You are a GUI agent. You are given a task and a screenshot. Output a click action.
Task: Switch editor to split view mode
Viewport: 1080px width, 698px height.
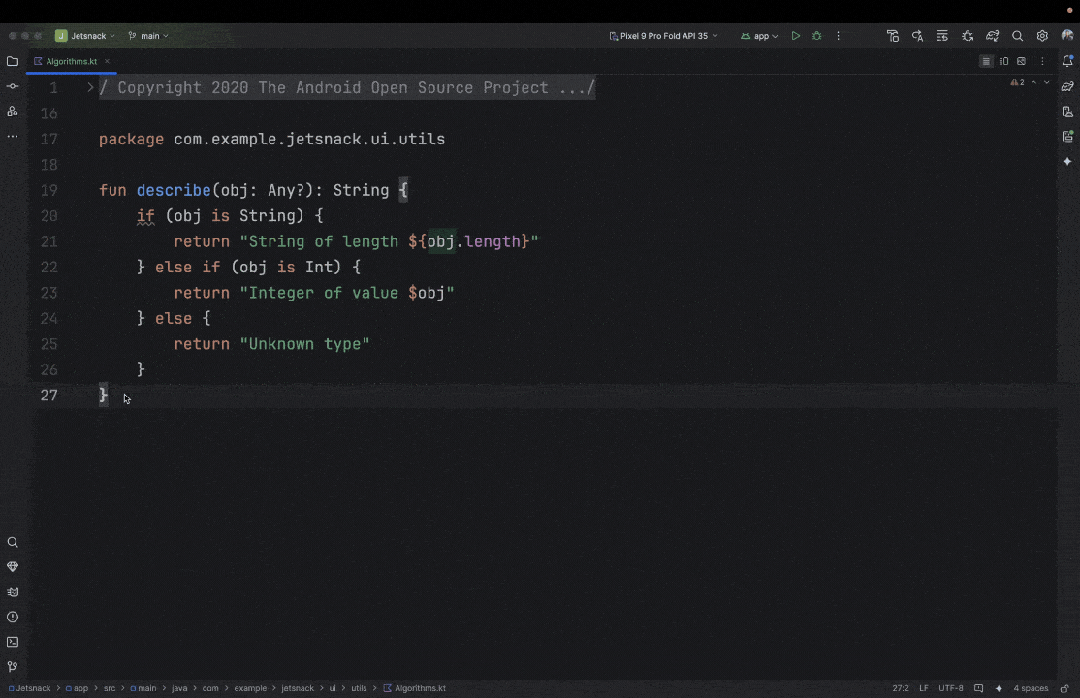(1004, 61)
